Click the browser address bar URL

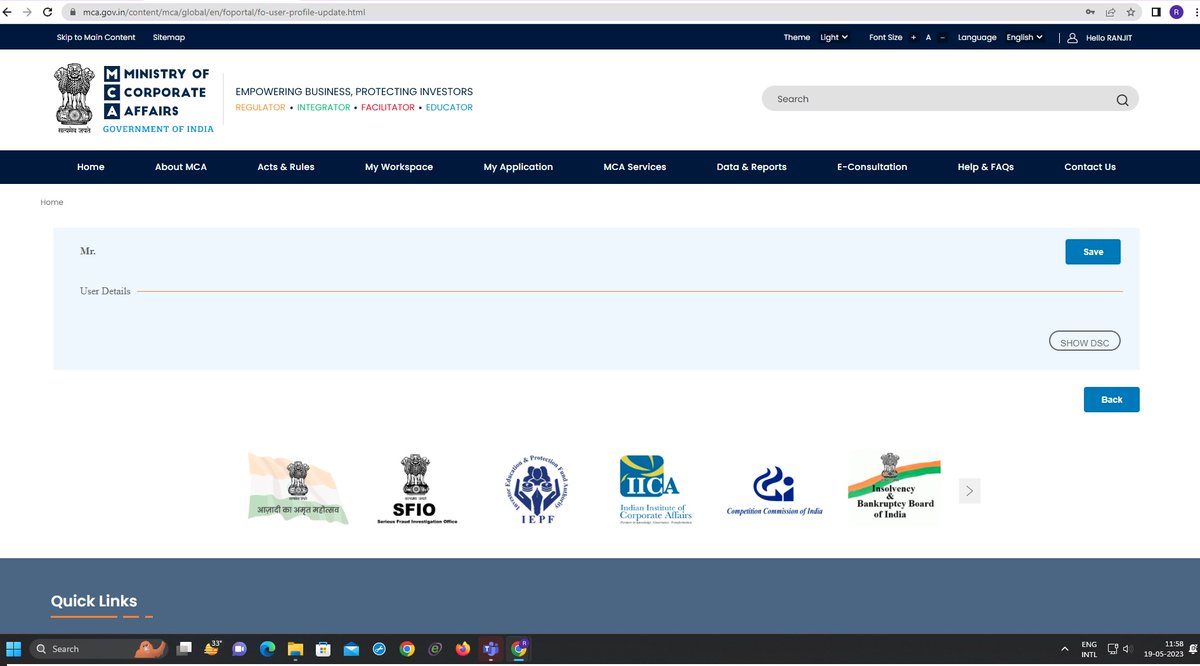223,12
